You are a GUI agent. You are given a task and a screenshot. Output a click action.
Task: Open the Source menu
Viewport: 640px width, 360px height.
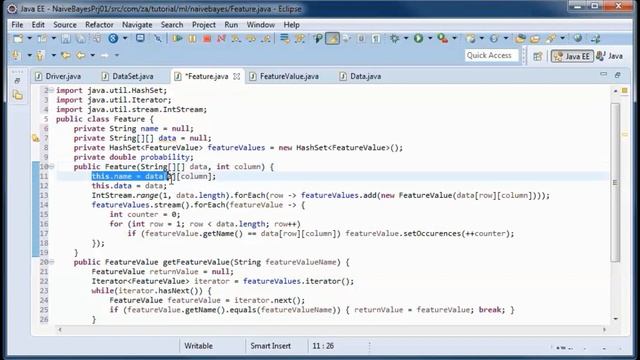coord(65,25)
